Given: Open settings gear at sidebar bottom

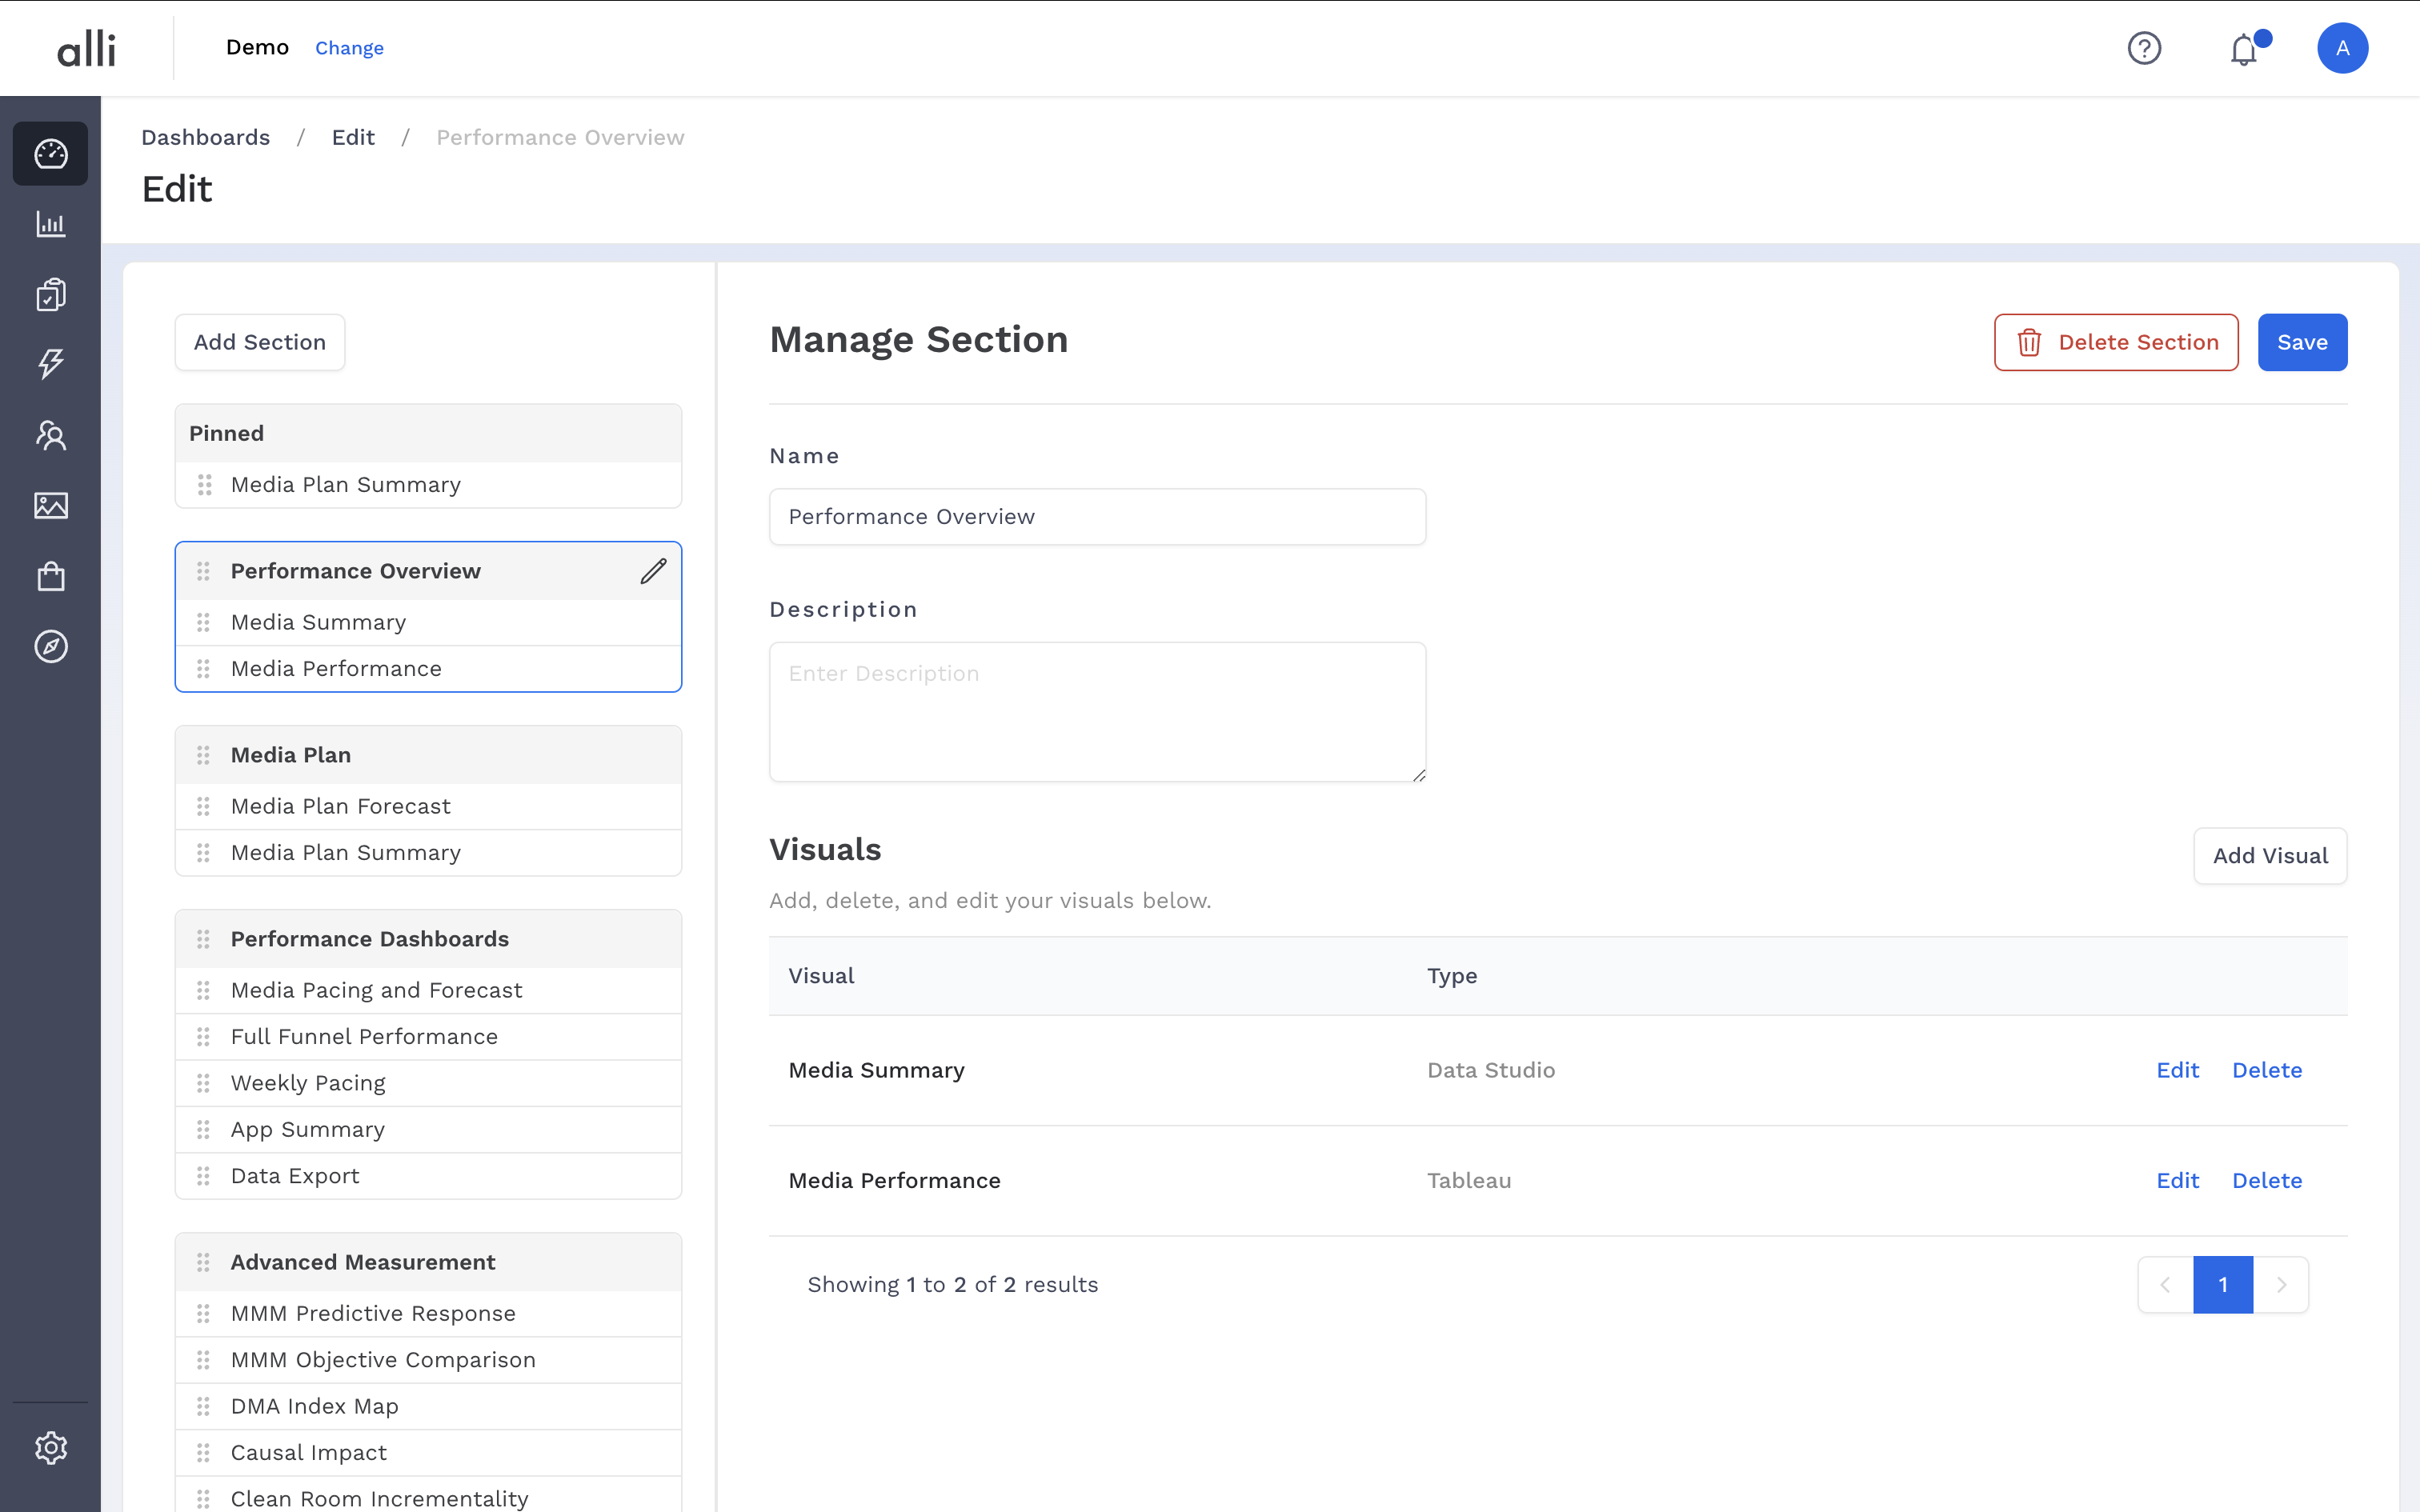Looking at the screenshot, I should pos(50,1447).
